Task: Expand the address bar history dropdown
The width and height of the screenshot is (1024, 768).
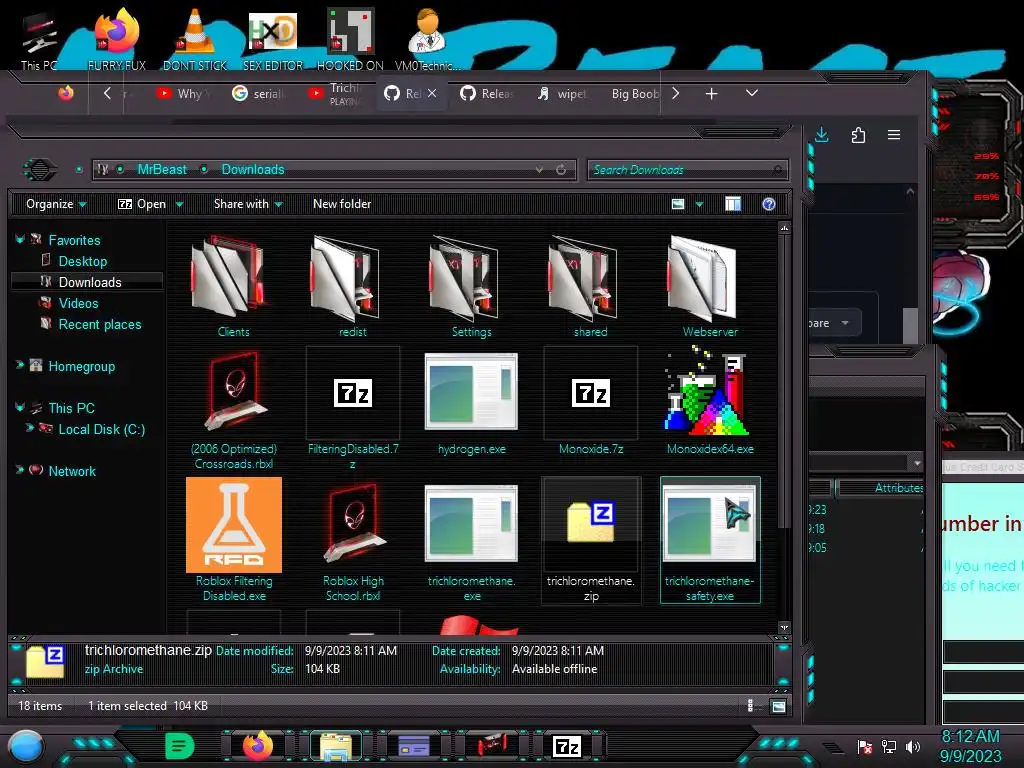Action: (x=539, y=170)
